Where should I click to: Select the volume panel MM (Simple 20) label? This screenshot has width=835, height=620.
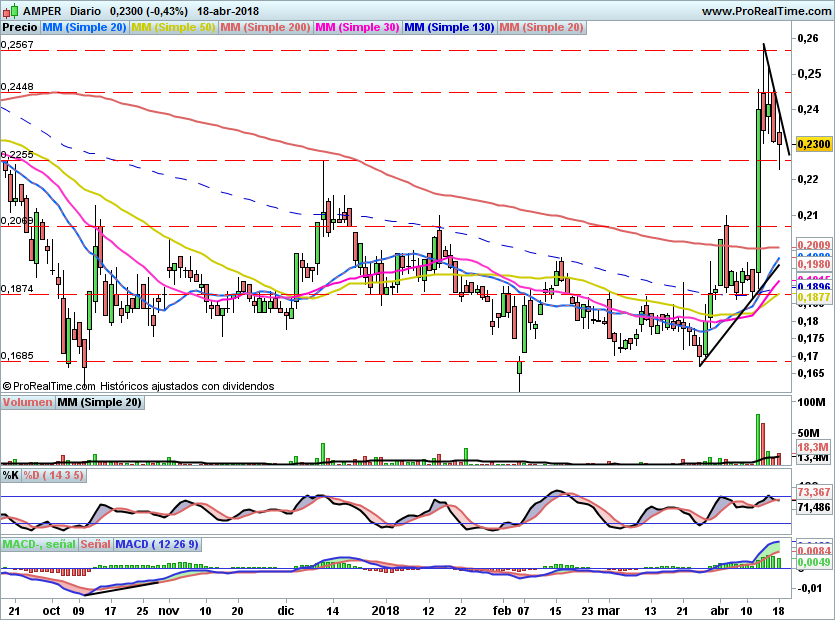point(99,402)
